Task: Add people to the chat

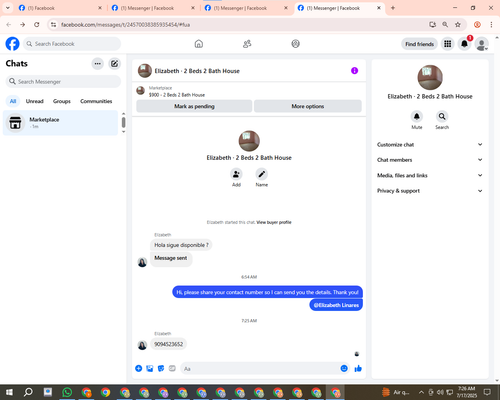Action: (x=236, y=174)
